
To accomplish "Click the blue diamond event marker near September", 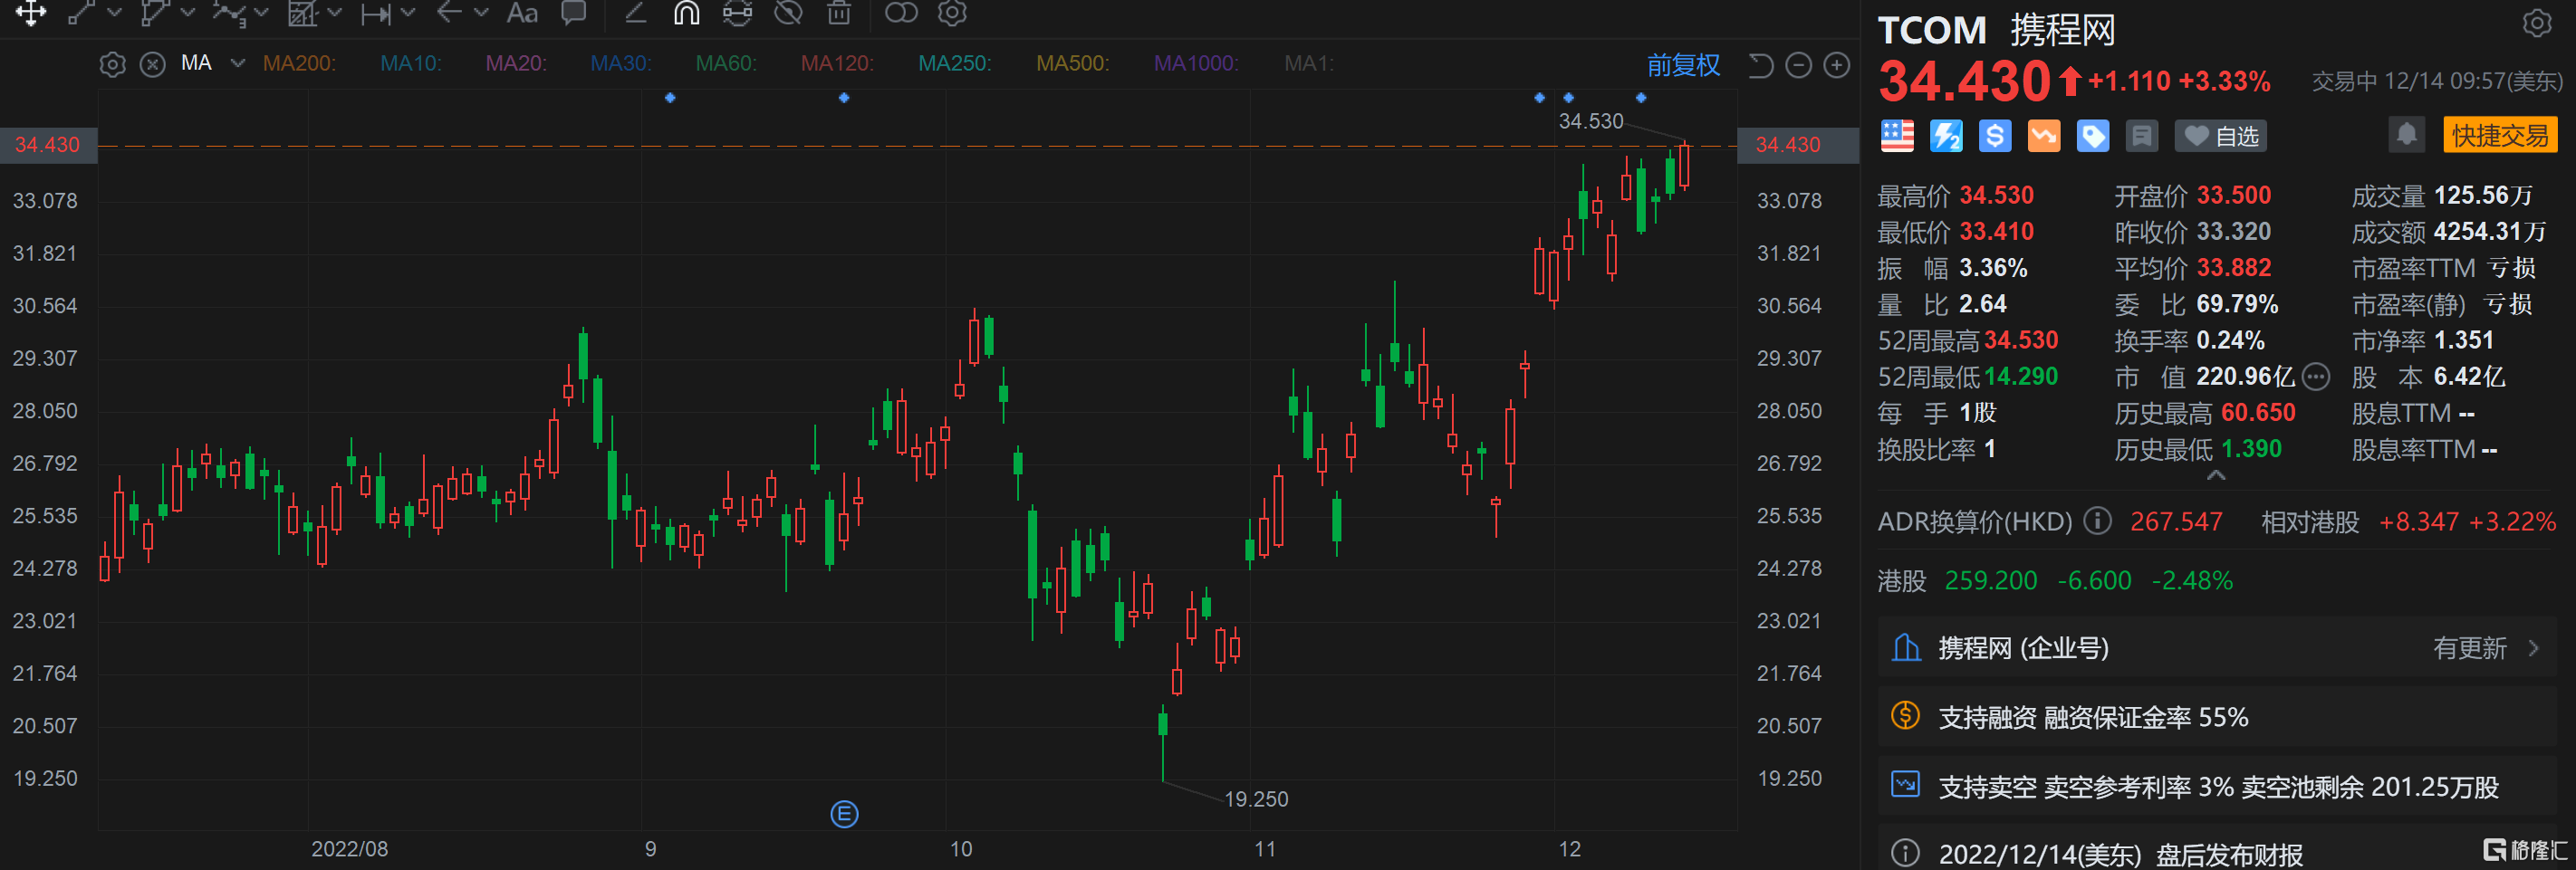I will point(670,97).
